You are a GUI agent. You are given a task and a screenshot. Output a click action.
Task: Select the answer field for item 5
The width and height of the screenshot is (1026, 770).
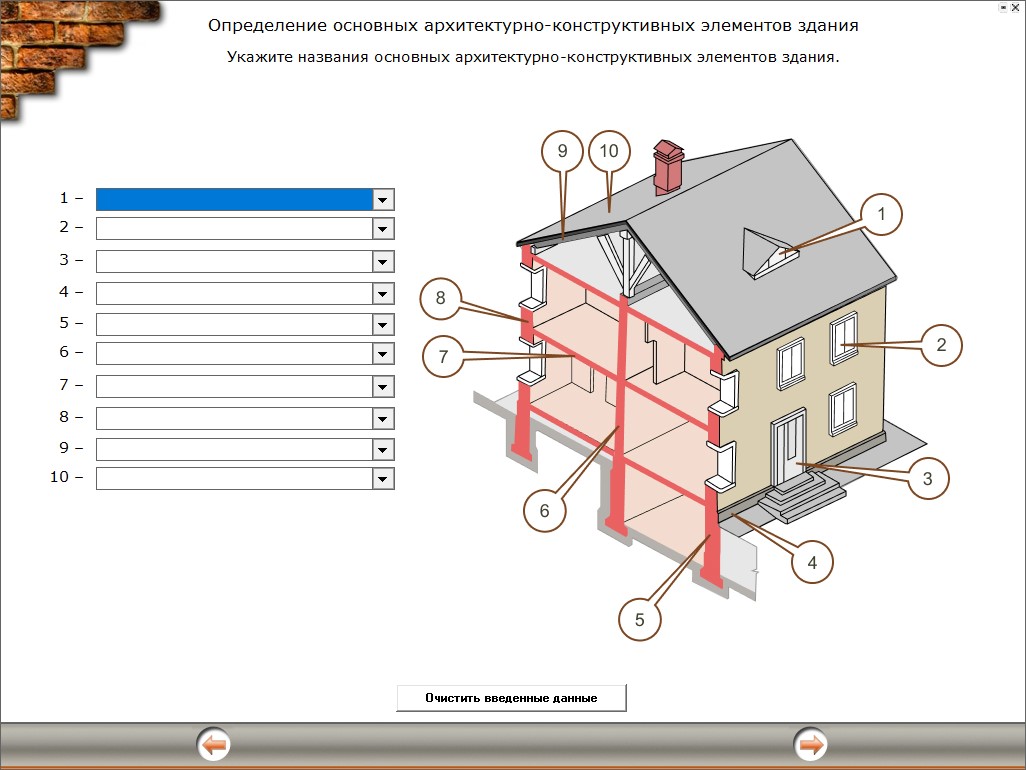point(234,325)
